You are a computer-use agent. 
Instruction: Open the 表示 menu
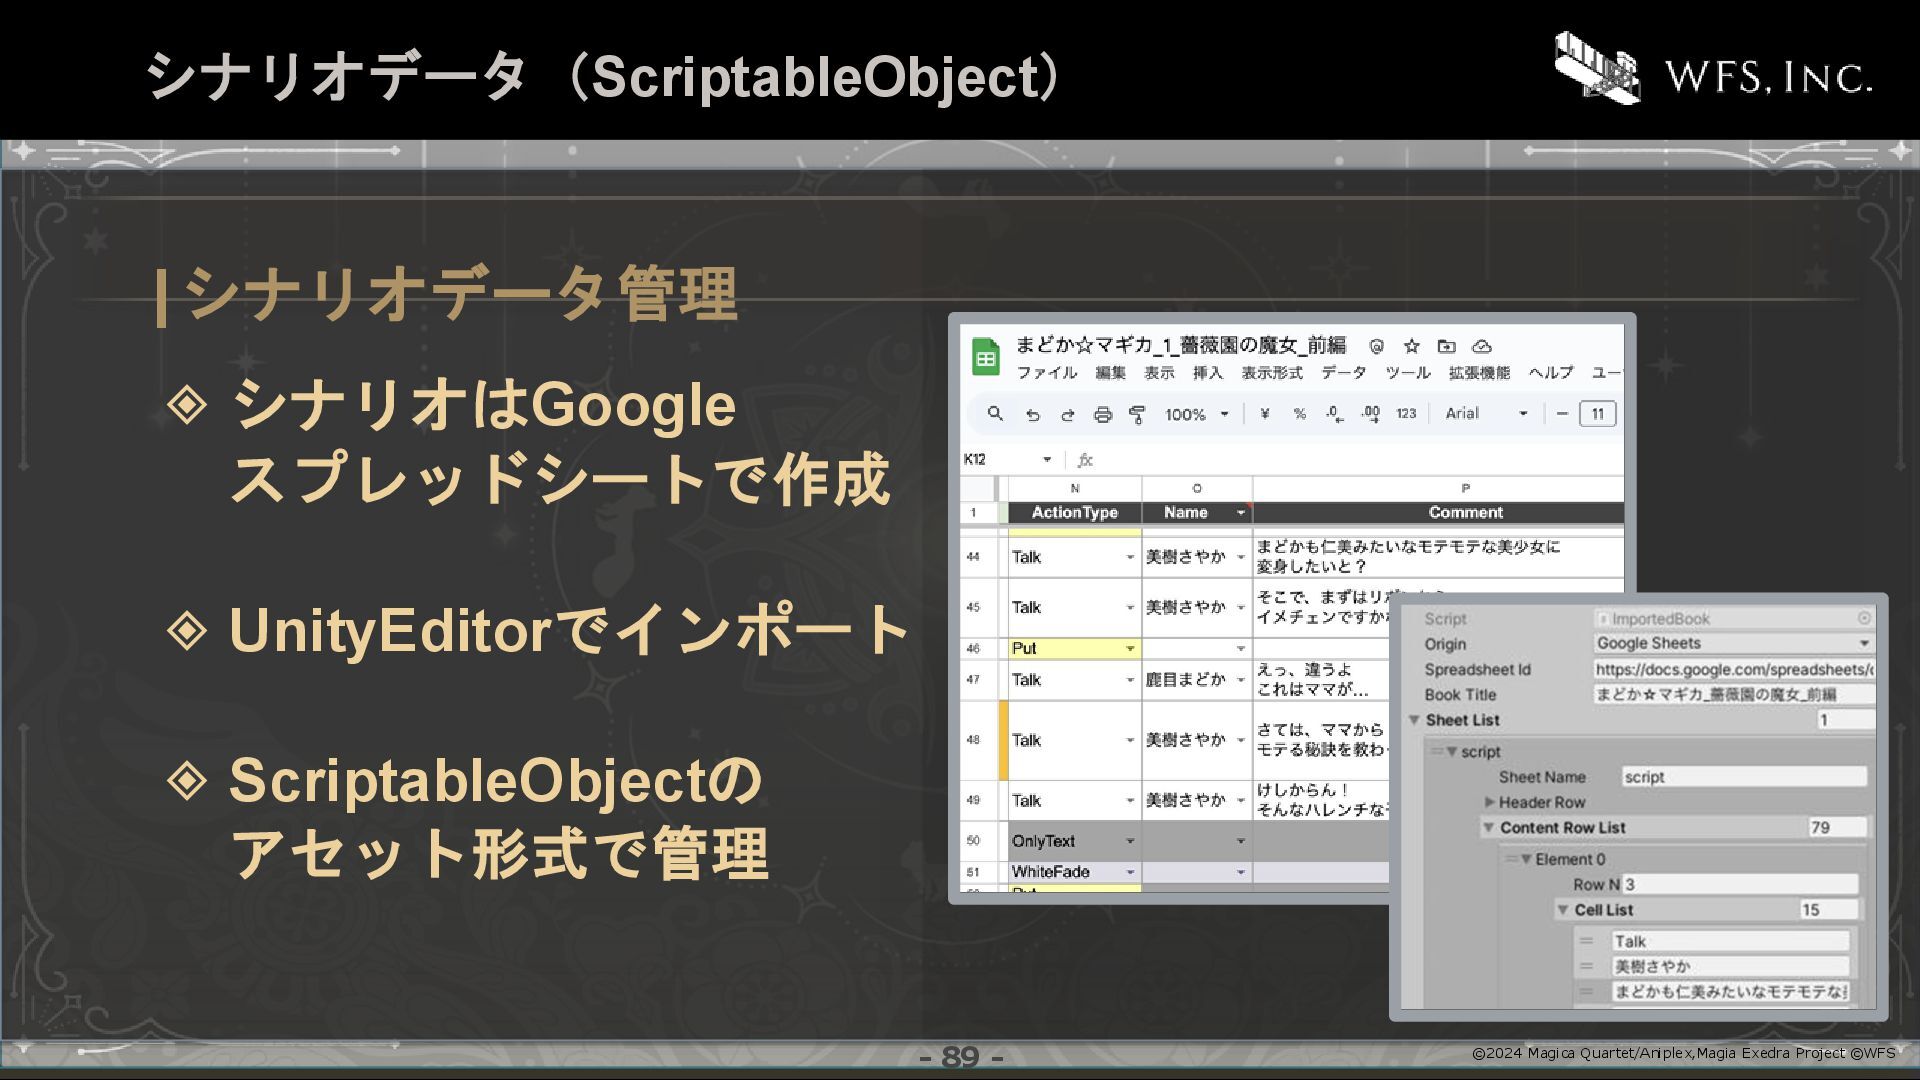click(x=1159, y=373)
